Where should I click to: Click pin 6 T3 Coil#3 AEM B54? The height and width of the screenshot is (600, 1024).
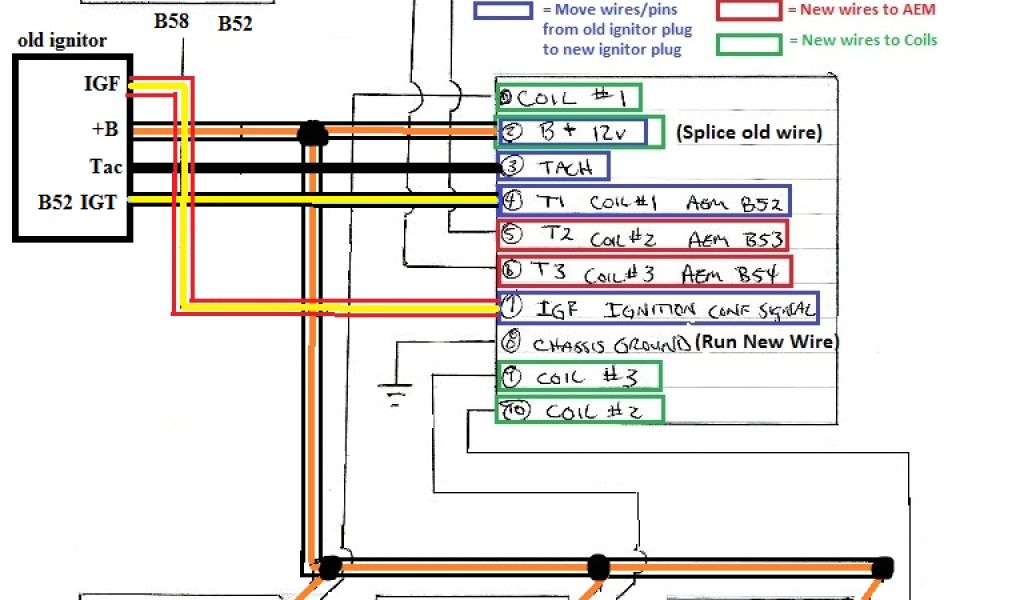click(x=644, y=271)
